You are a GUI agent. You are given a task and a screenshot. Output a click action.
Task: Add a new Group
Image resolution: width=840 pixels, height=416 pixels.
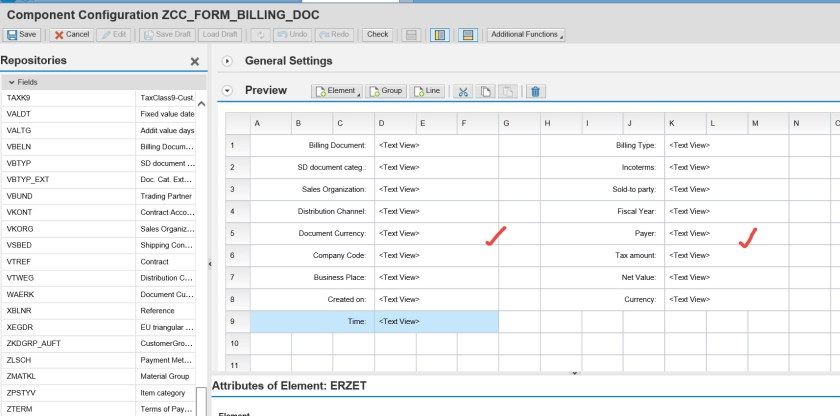pos(386,91)
